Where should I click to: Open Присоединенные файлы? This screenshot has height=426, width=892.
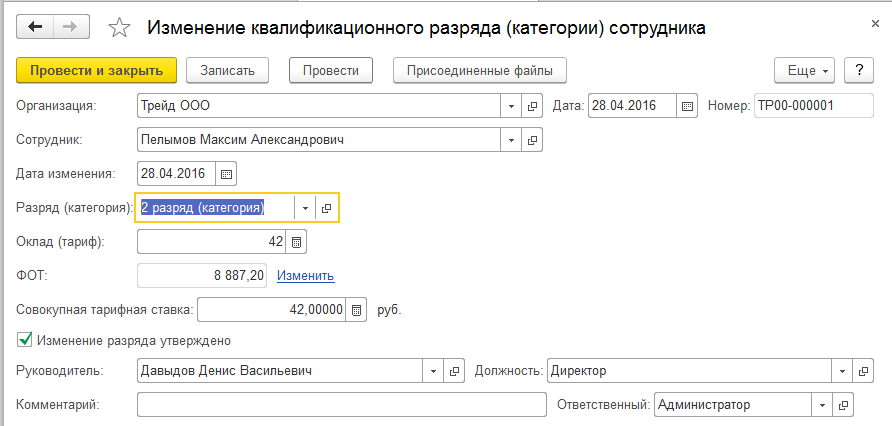[x=480, y=70]
